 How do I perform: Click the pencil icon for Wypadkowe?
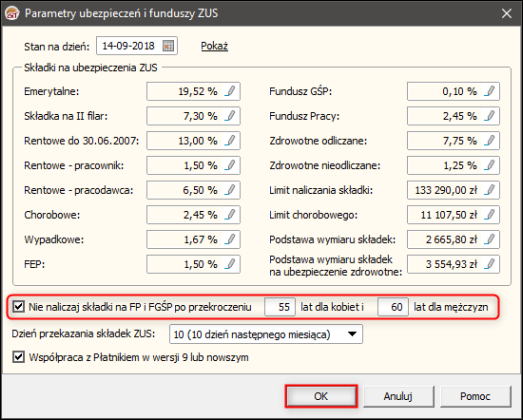[x=230, y=240]
